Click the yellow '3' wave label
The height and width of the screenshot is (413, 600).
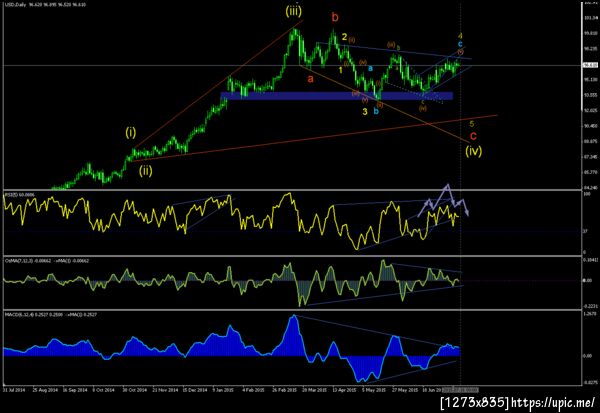point(365,111)
